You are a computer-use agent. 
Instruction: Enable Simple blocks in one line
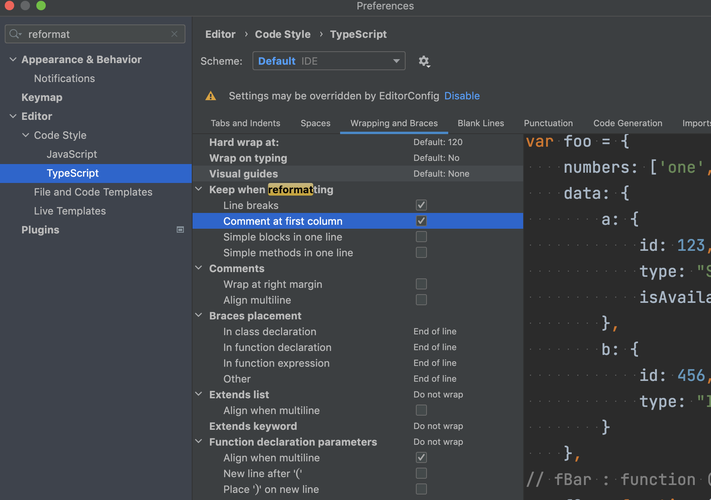point(421,237)
